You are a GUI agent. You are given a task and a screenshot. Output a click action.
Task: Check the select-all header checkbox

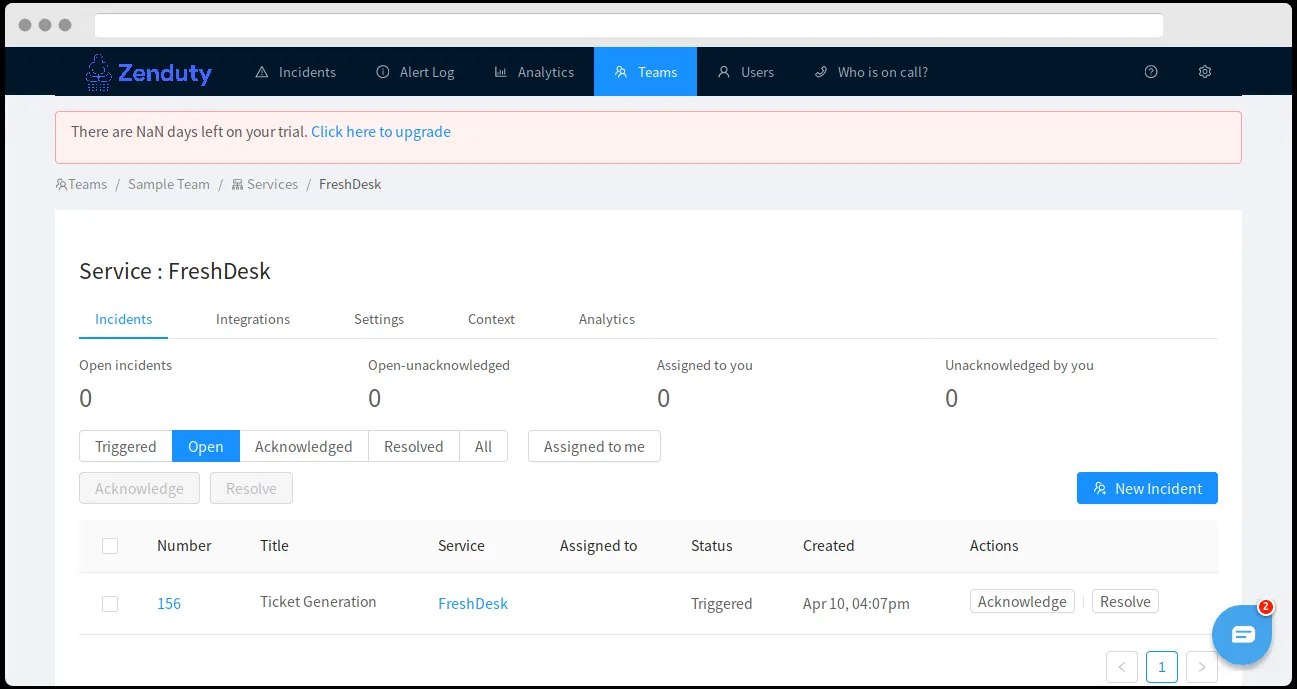pos(110,546)
